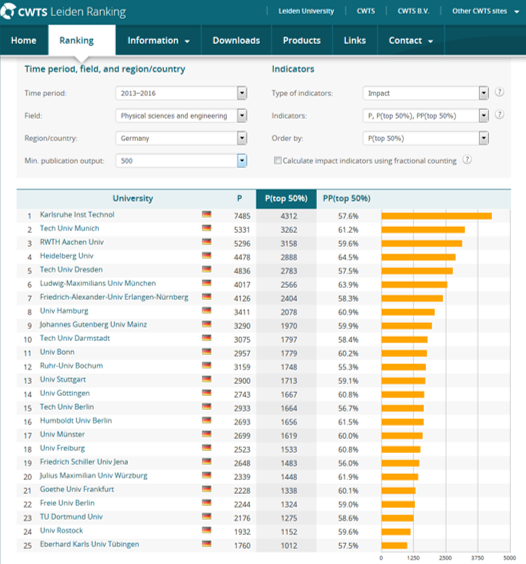The width and height of the screenshot is (526, 564).
Task: Open the Order by dropdown
Action: [426, 138]
